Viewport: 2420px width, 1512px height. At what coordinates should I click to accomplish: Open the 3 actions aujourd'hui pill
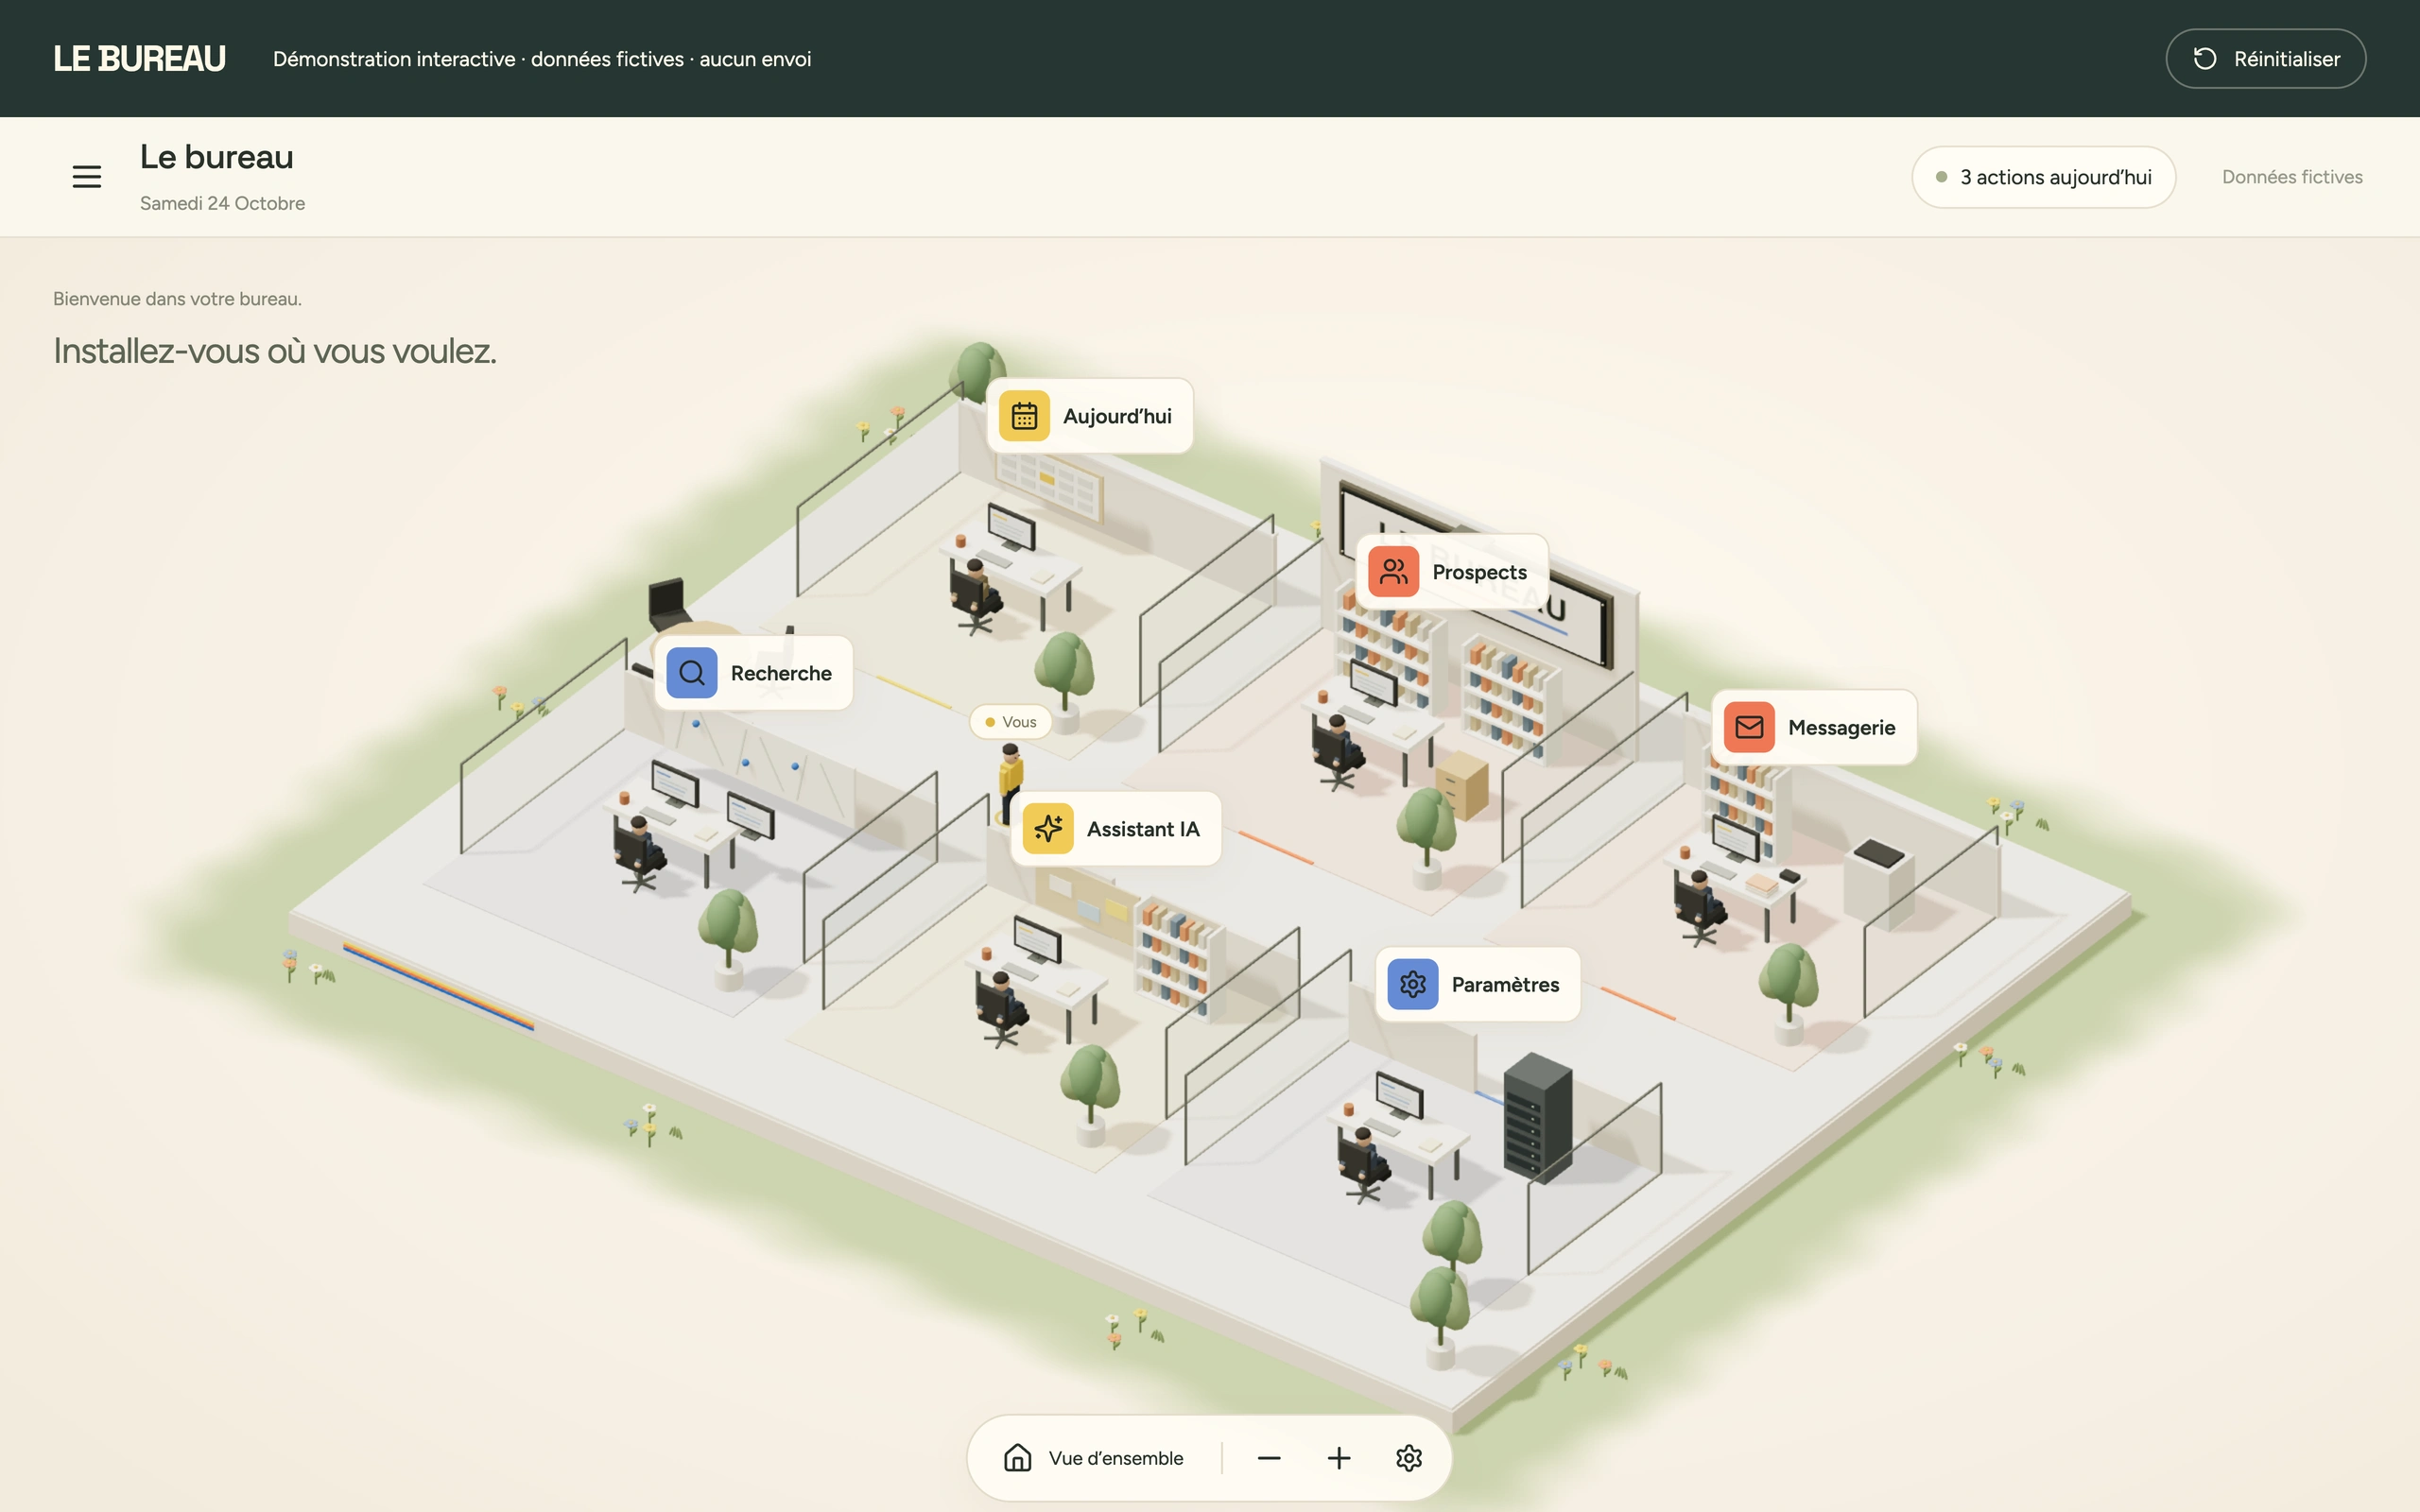[x=2044, y=177]
